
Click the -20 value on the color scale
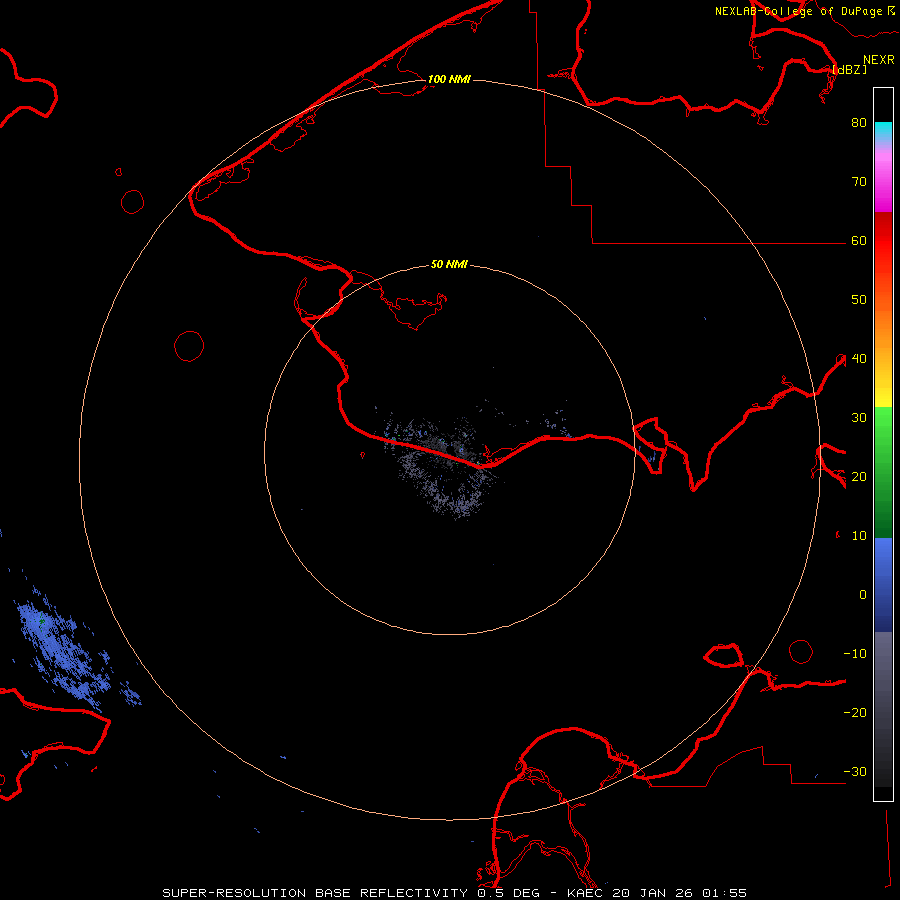click(x=855, y=713)
